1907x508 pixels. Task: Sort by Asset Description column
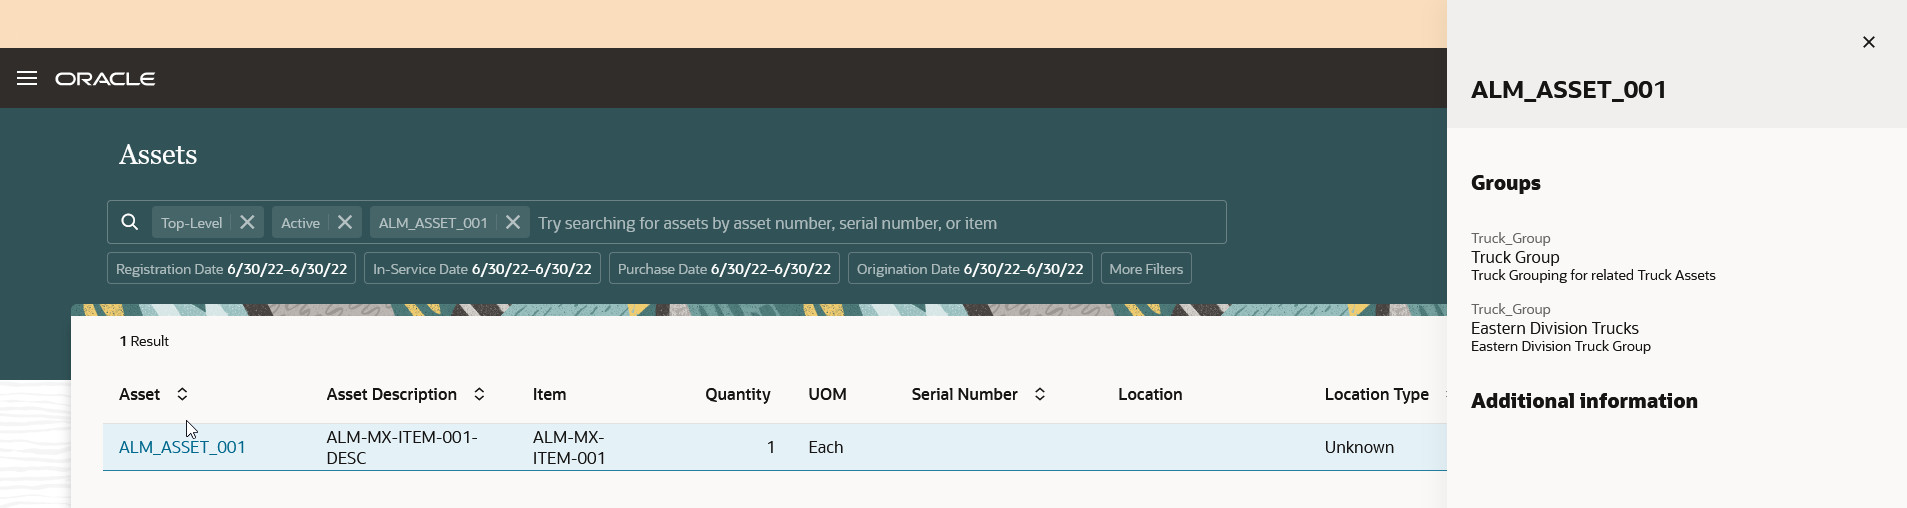click(x=479, y=394)
